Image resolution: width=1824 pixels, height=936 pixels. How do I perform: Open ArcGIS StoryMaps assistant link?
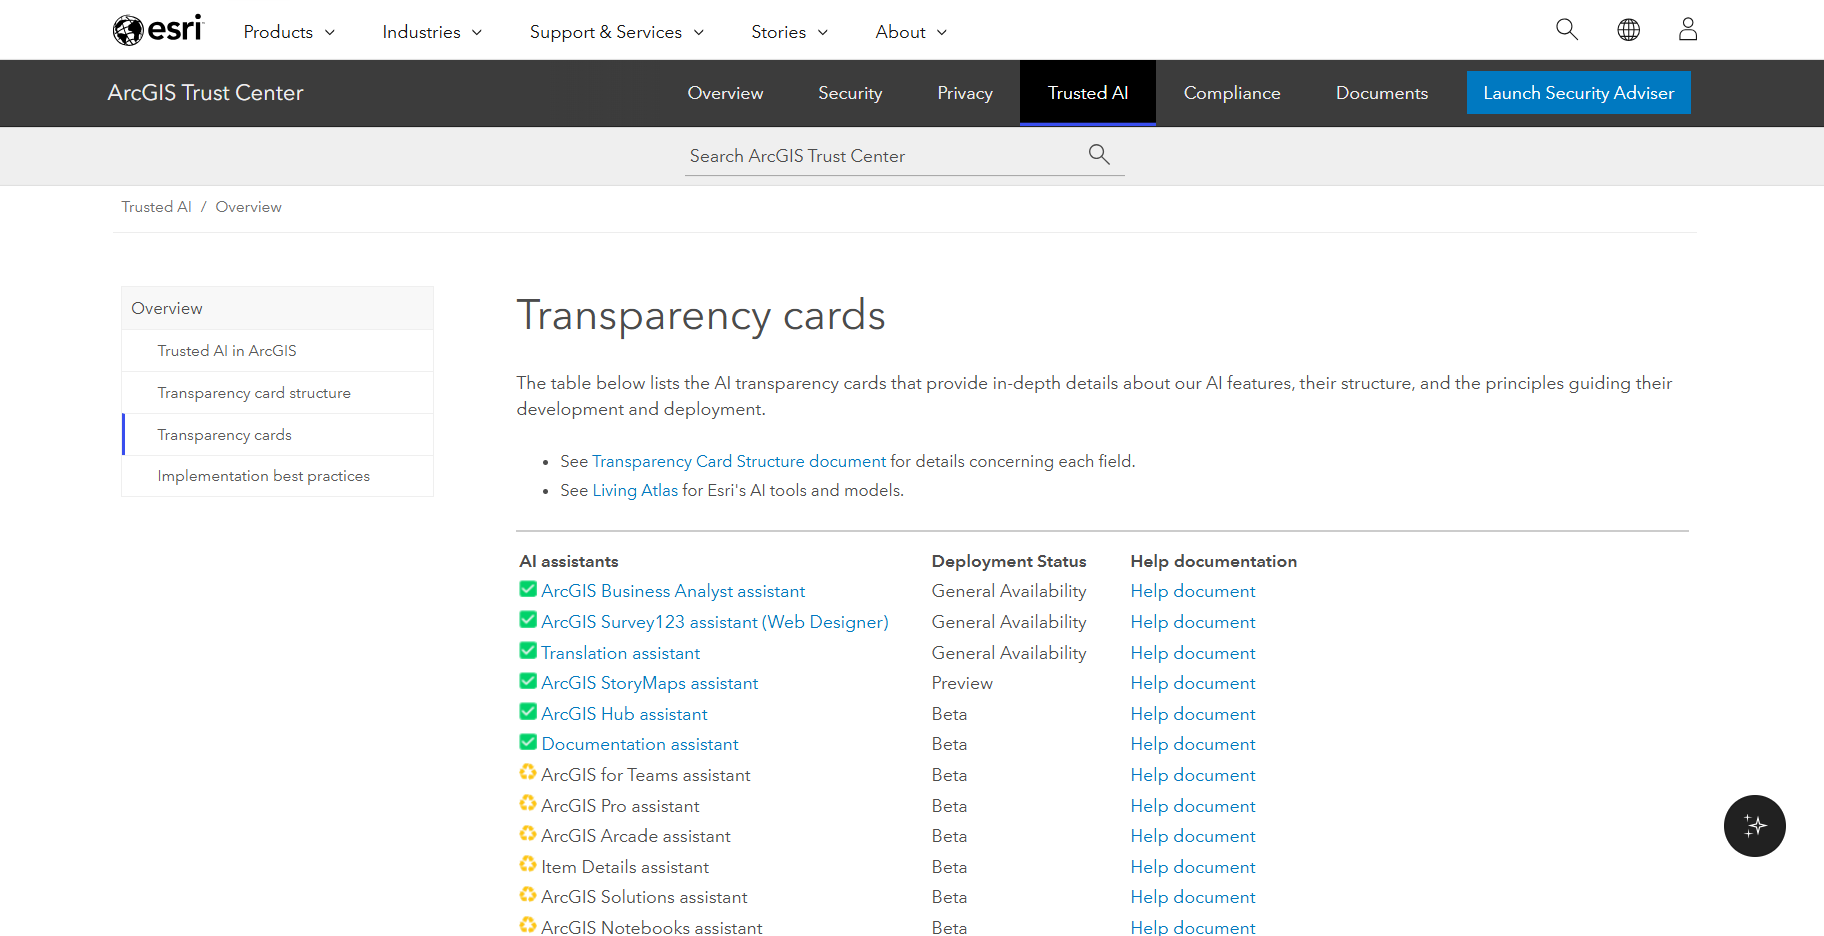[x=650, y=683]
